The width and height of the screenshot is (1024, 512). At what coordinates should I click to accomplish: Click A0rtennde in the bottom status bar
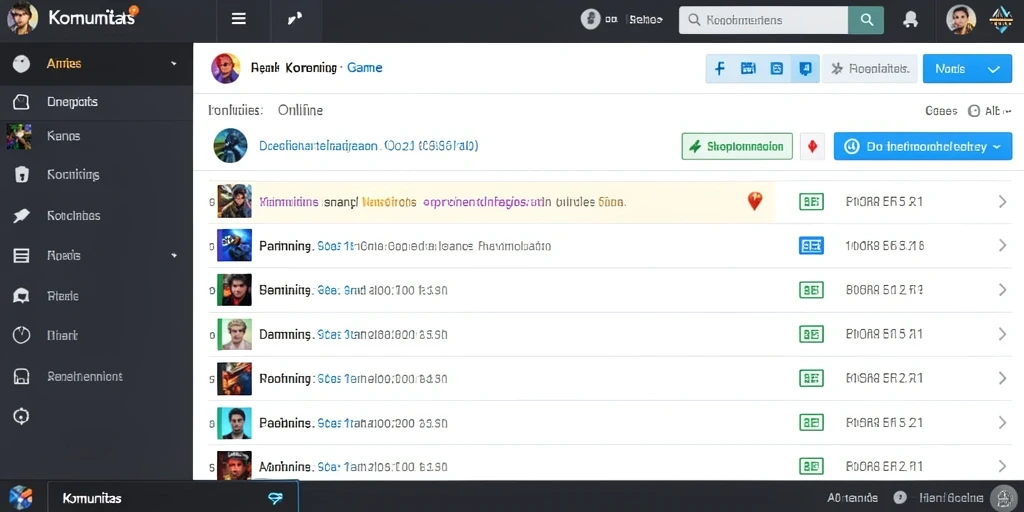click(852, 498)
